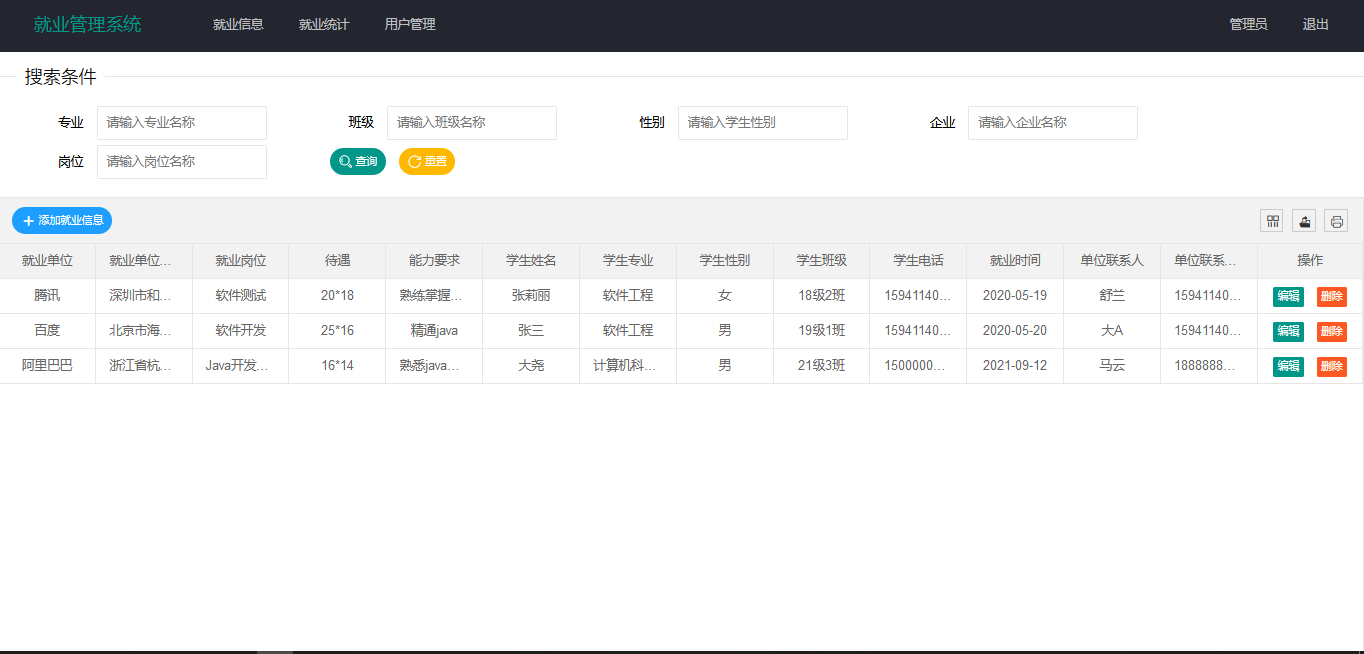
Task: Click the 管理员 account link
Action: click(1248, 24)
